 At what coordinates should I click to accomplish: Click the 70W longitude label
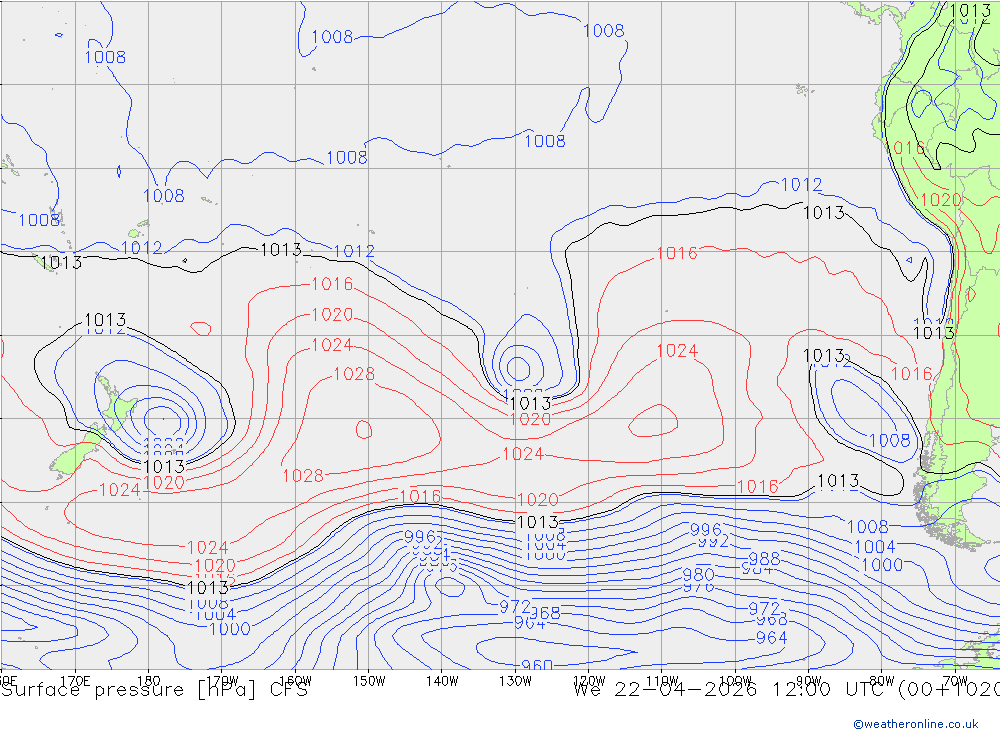(955, 681)
